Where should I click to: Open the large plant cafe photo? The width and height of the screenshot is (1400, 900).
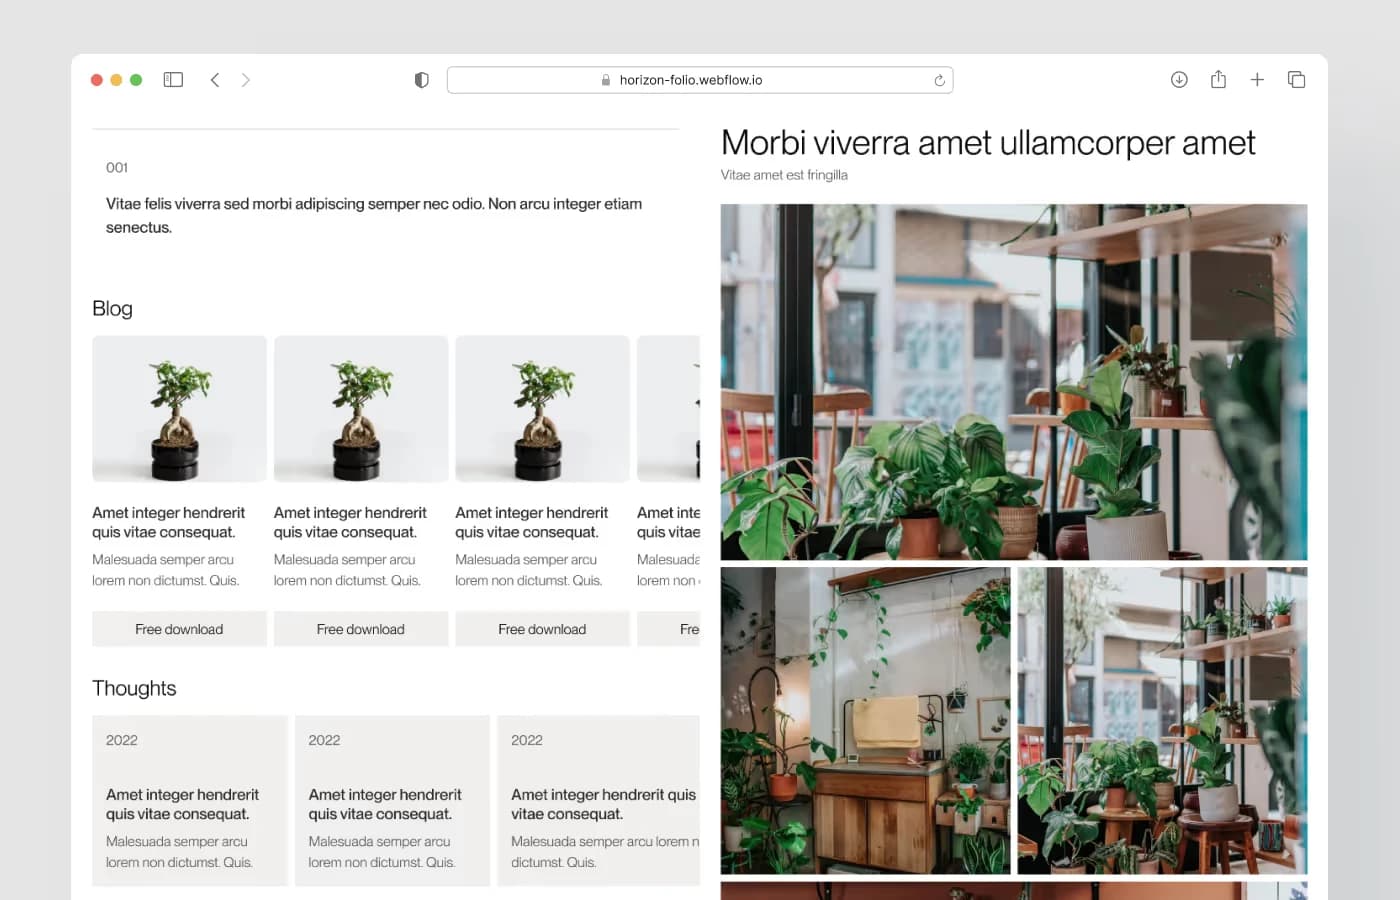click(1014, 382)
